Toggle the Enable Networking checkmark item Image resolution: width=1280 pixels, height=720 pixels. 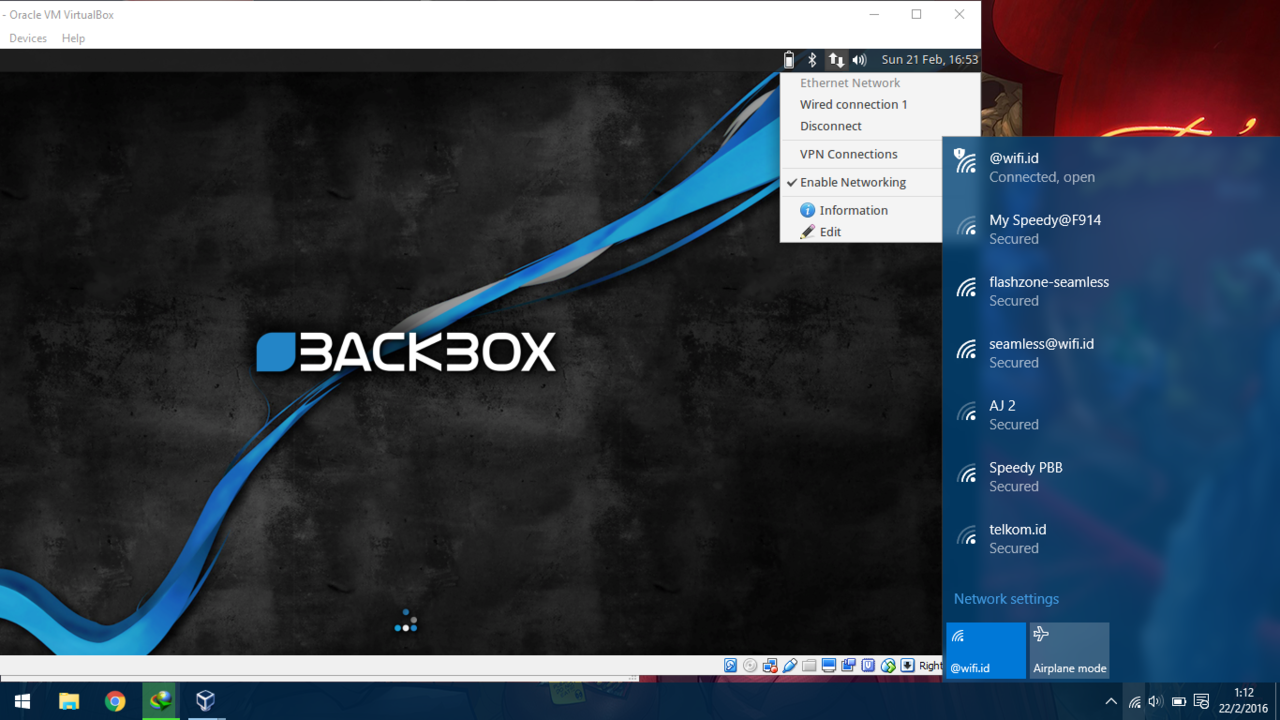(861, 182)
